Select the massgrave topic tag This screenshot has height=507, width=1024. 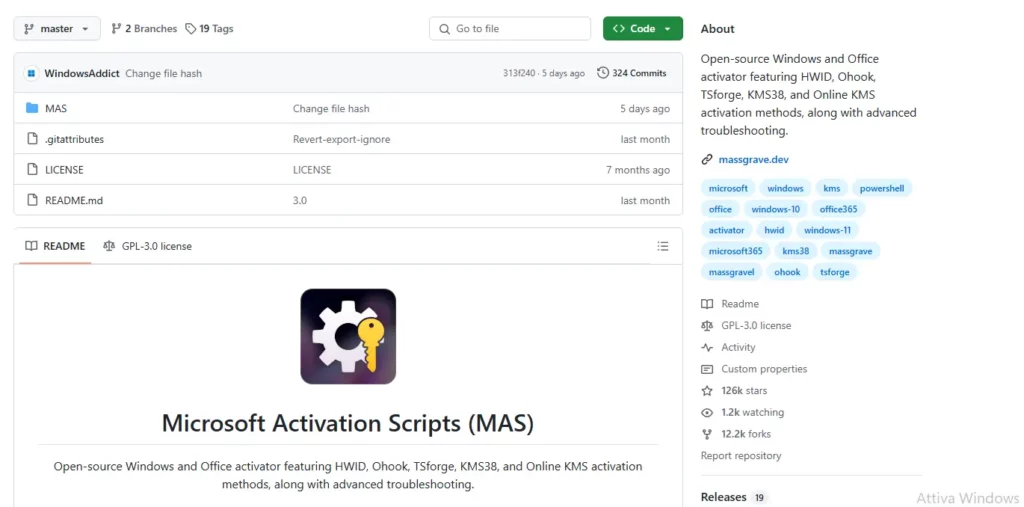pyautogui.click(x=851, y=251)
